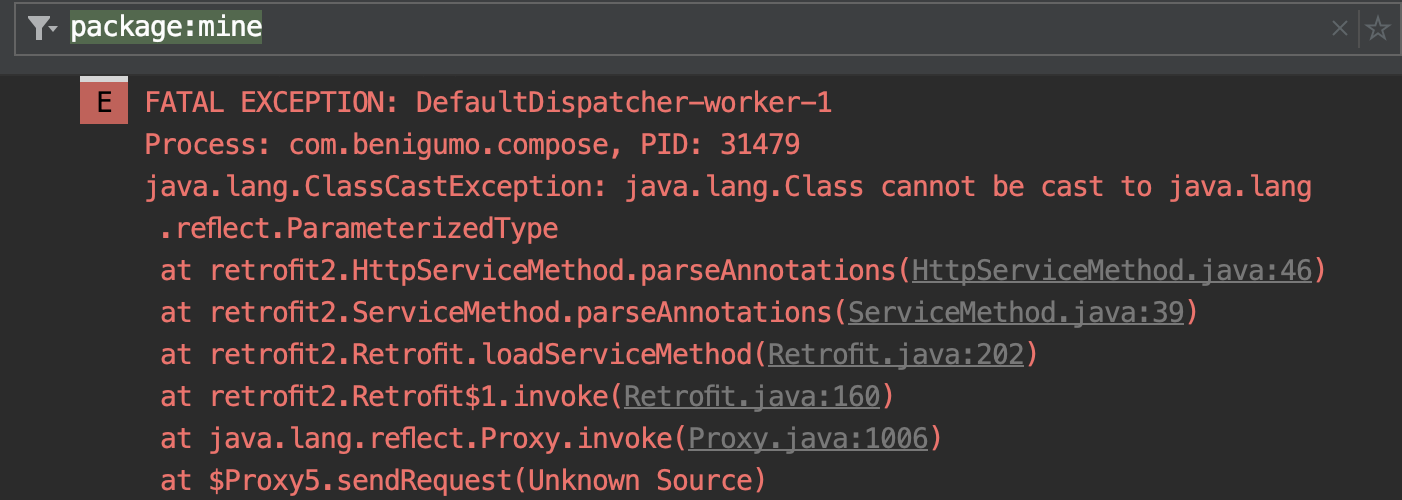Click the package:mine filter input field
The height and width of the screenshot is (500, 1402).
[700, 28]
